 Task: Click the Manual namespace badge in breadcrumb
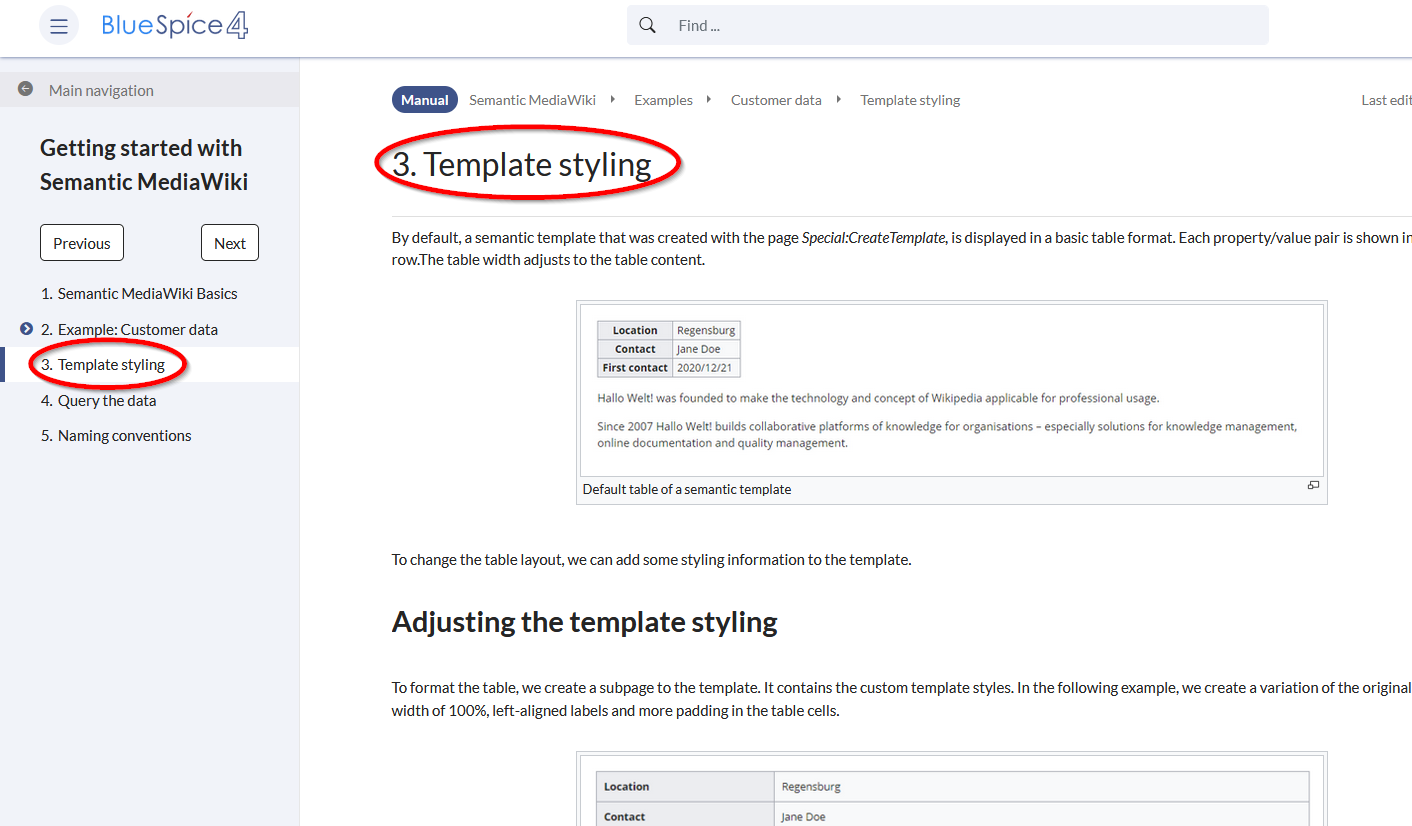point(425,100)
